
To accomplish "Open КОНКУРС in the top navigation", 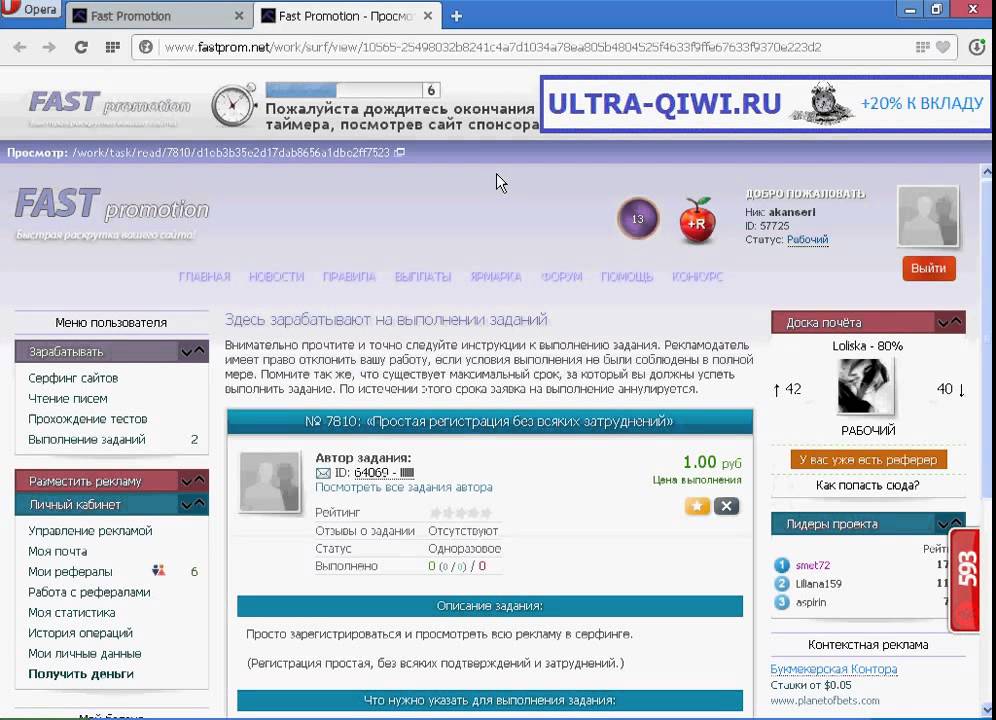I will pos(697,276).
